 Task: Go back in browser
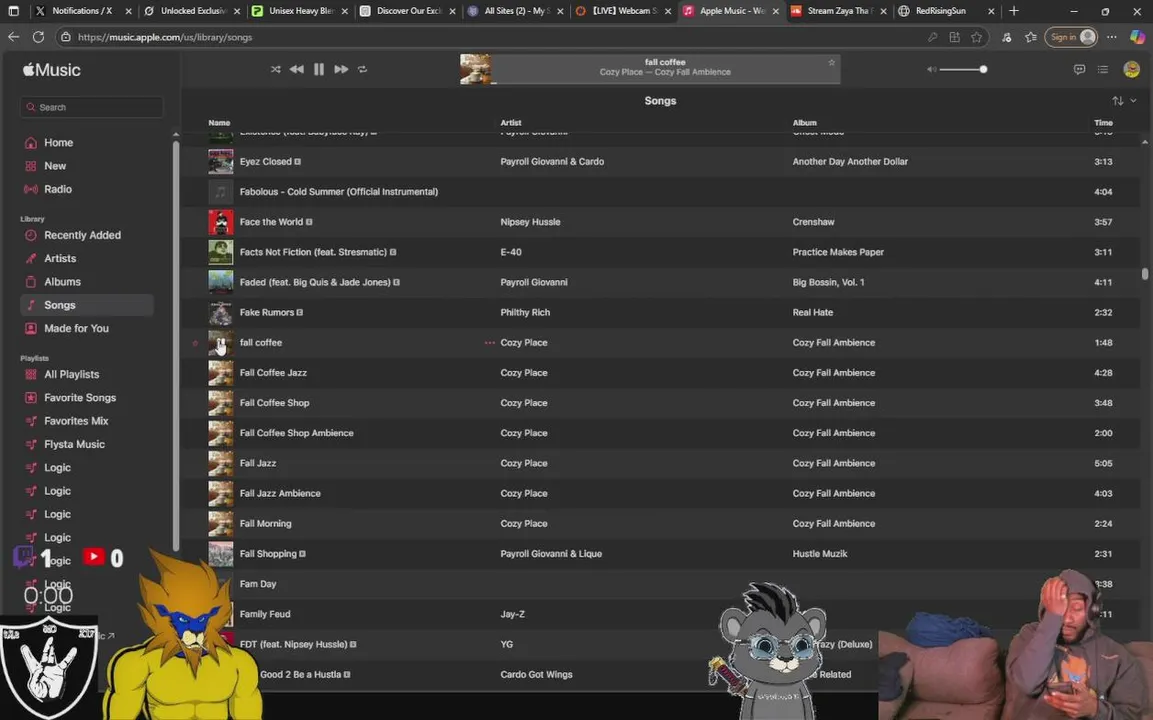click(x=13, y=37)
